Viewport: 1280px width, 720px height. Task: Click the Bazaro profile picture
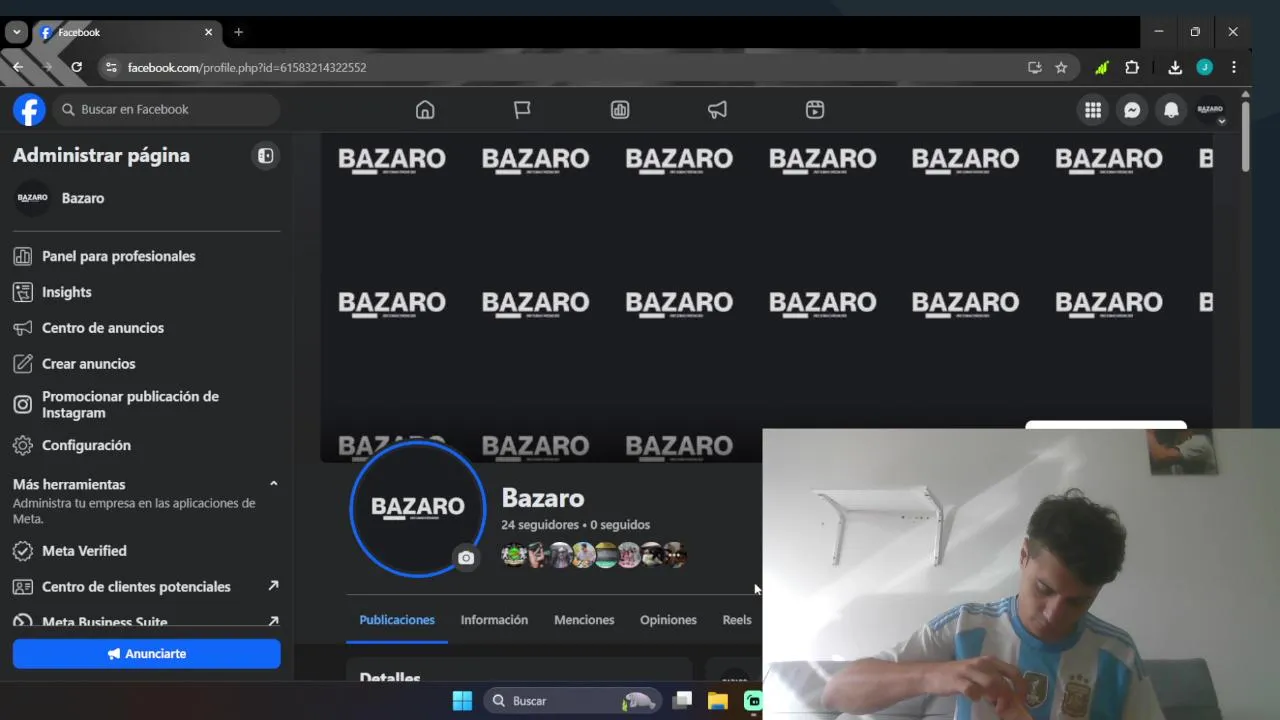pyautogui.click(x=418, y=508)
